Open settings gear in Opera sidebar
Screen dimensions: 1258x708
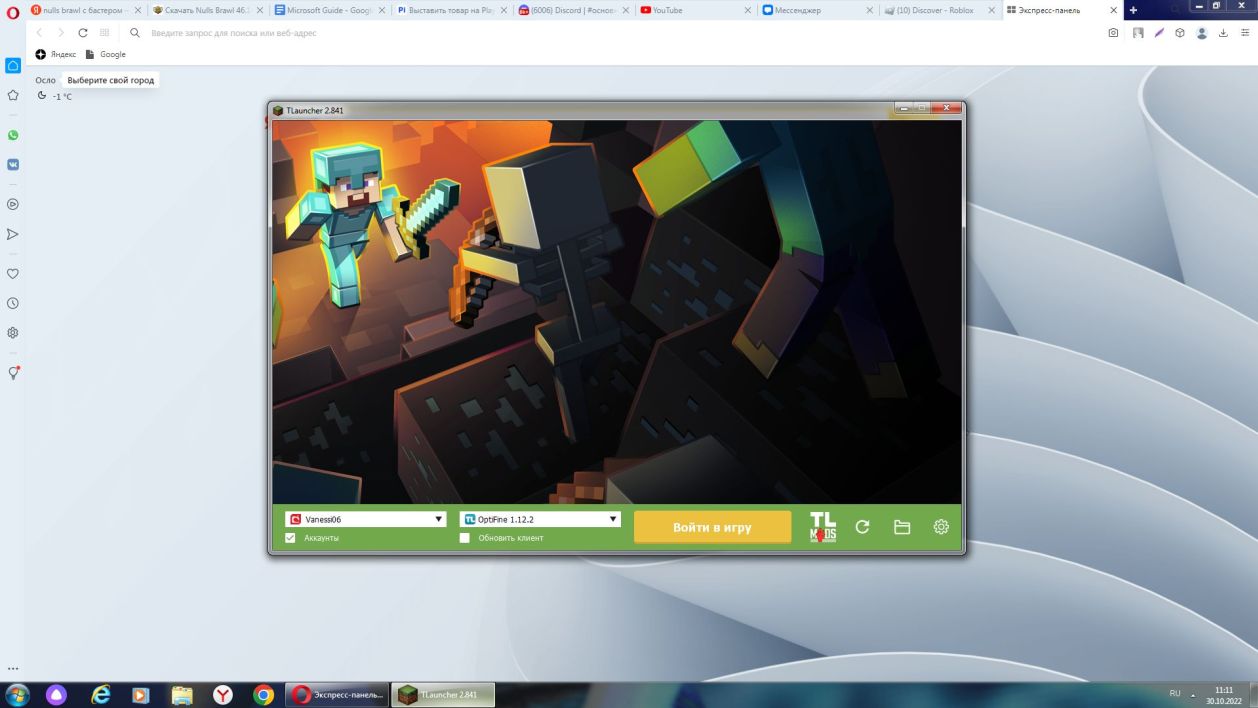tap(13, 333)
